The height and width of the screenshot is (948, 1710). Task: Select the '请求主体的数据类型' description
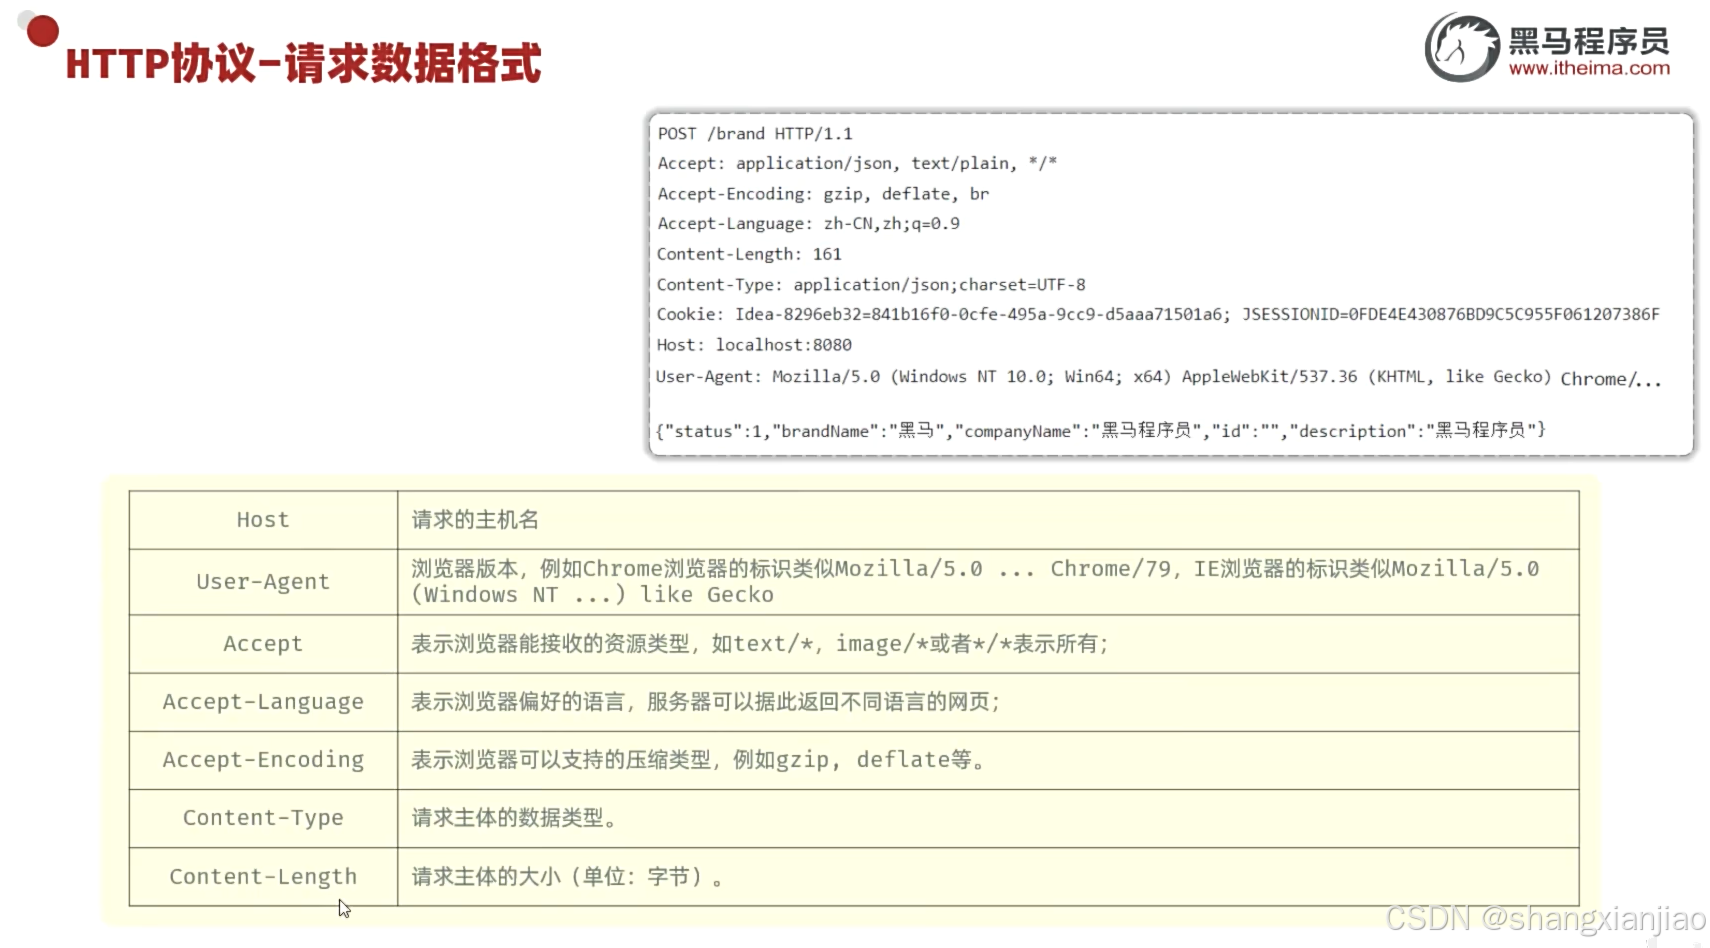988,818
